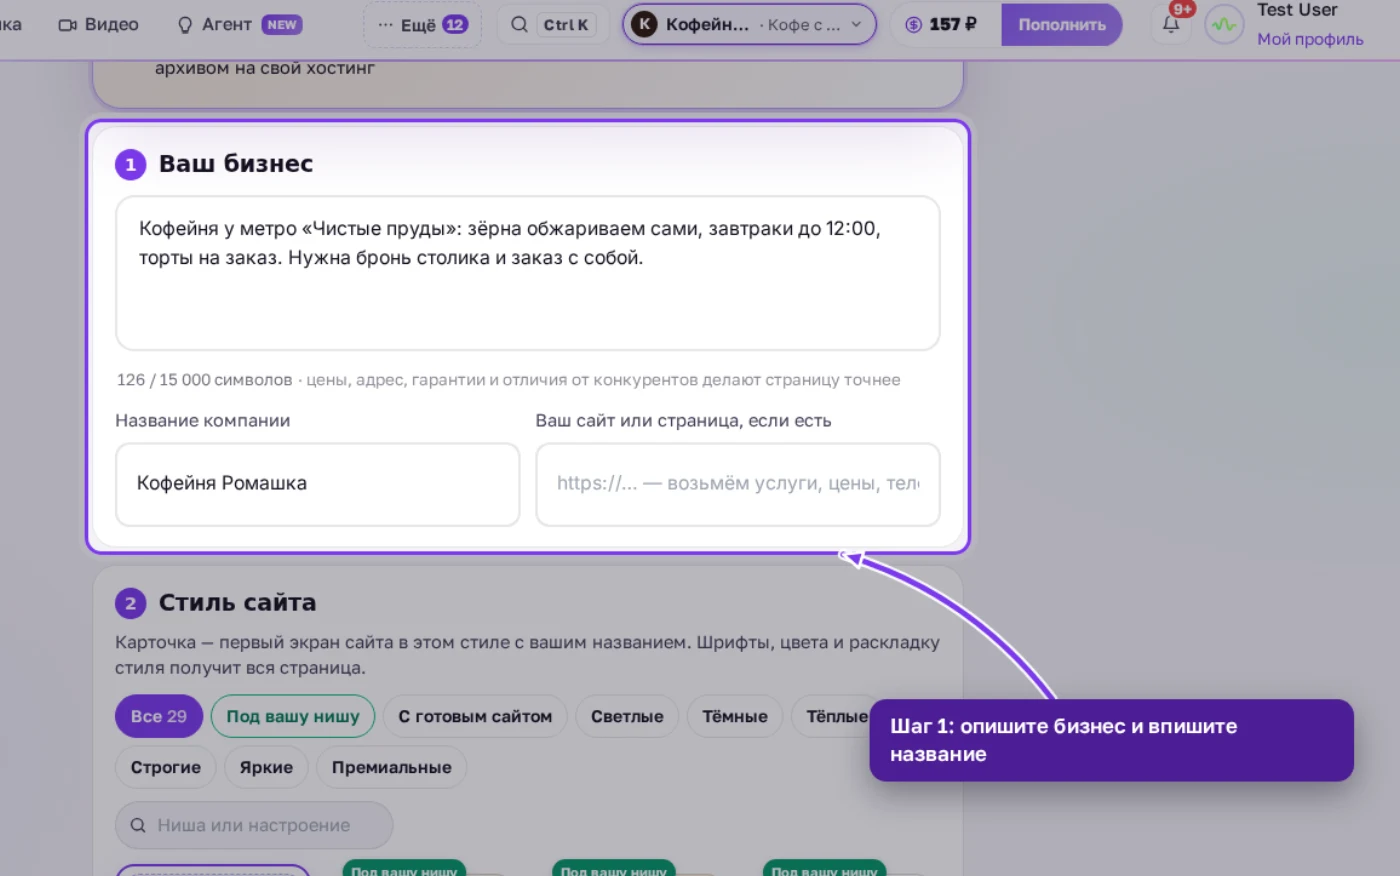Click the Название компании label
This screenshot has width=1400, height=876.
pyautogui.click(x=203, y=421)
